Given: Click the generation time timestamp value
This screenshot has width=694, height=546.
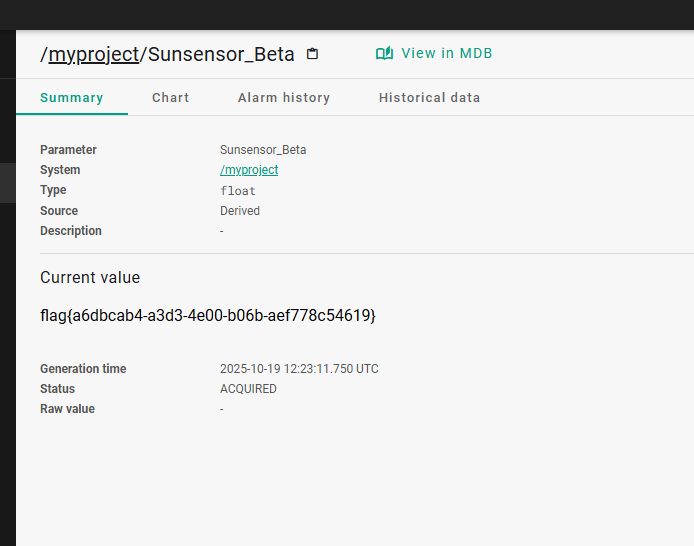Looking at the screenshot, I should pos(299,369).
